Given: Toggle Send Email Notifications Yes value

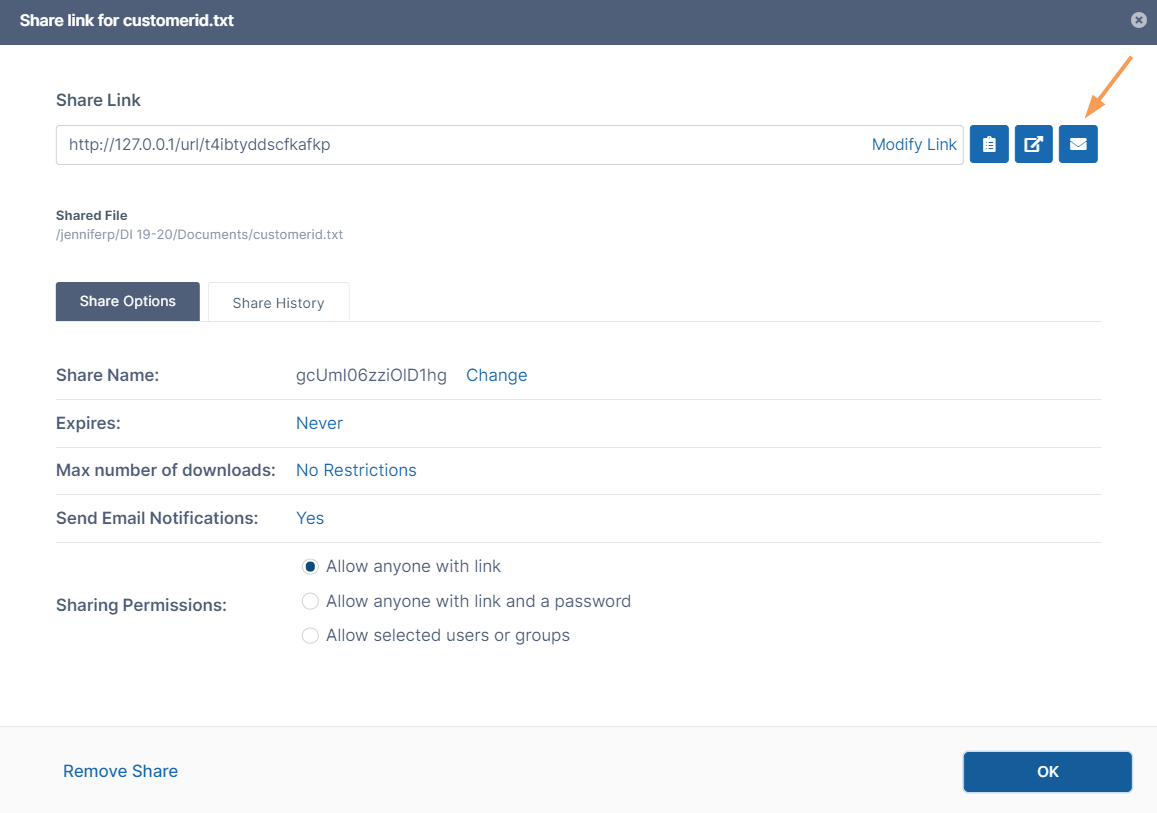Looking at the screenshot, I should tap(310, 518).
